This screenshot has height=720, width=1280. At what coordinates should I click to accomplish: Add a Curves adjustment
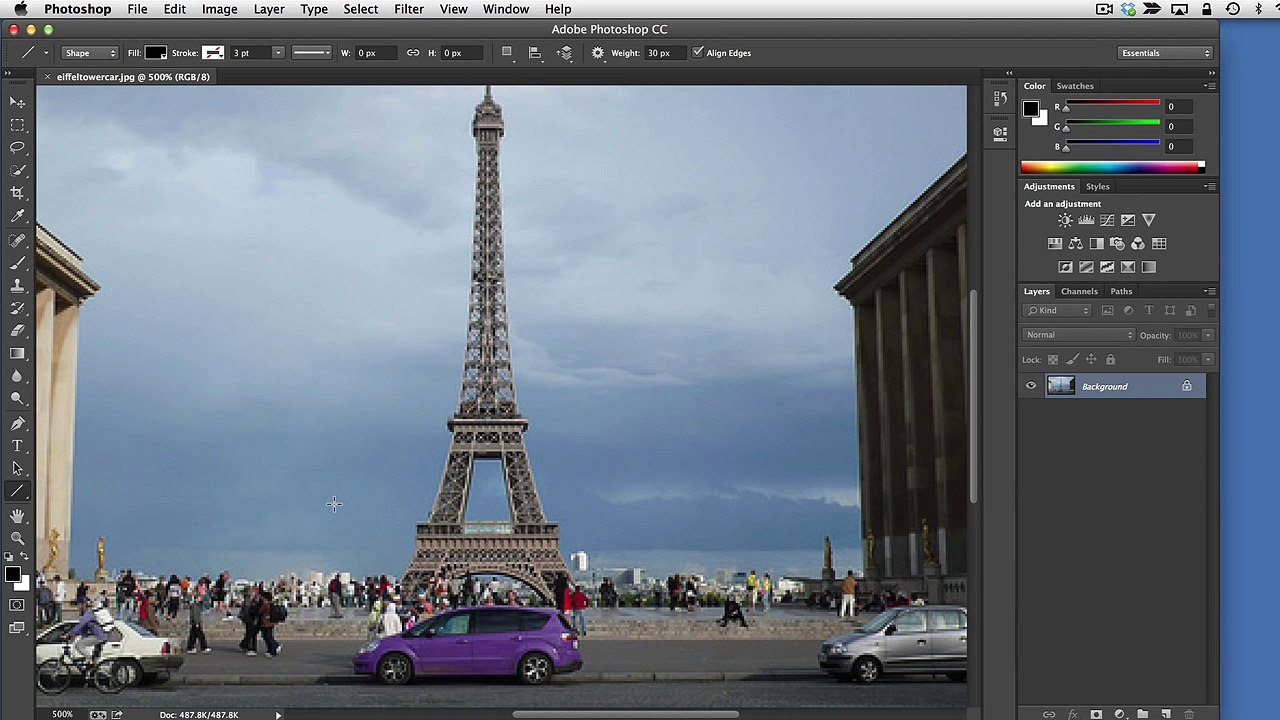(x=1107, y=220)
